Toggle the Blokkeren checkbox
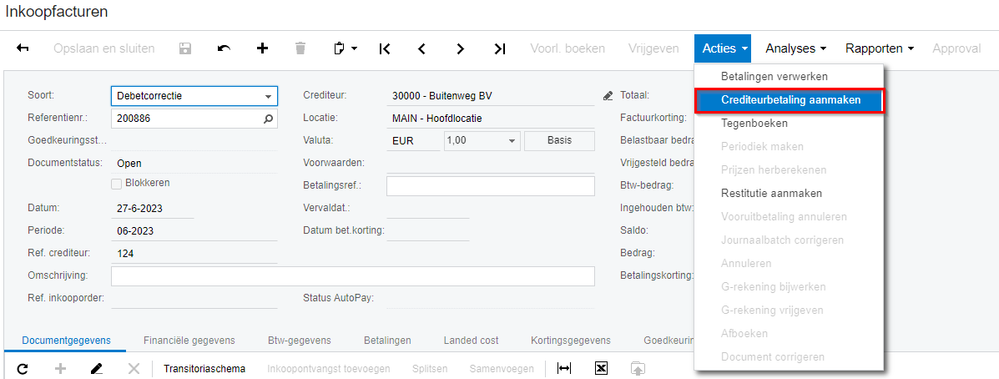Screen dimensions: 999x379 point(117,183)
